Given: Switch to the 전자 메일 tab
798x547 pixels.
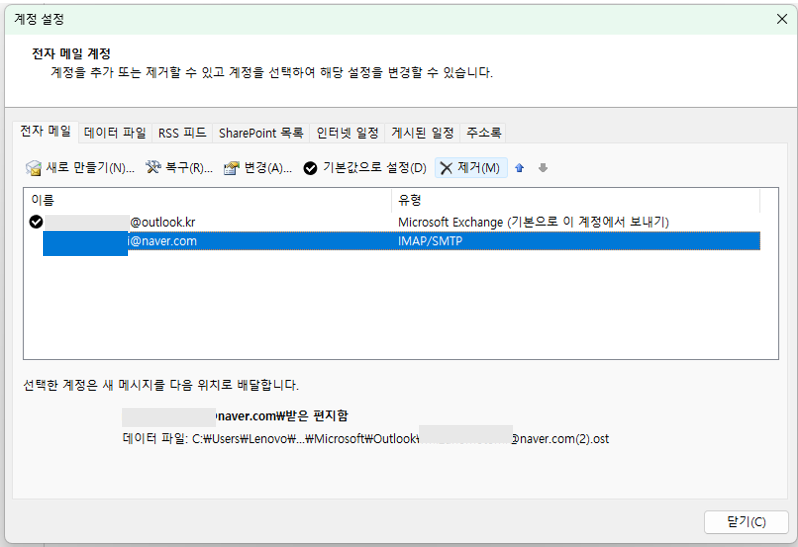Looking at the screenshot, I should click(x=45, y=131).
